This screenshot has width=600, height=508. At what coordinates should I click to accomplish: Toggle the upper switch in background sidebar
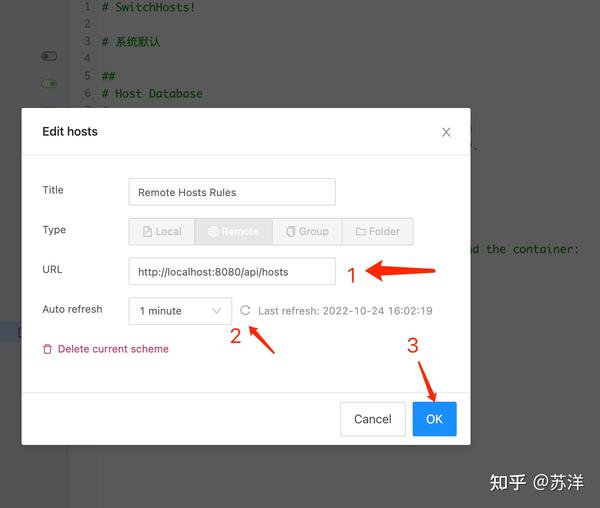49,56
